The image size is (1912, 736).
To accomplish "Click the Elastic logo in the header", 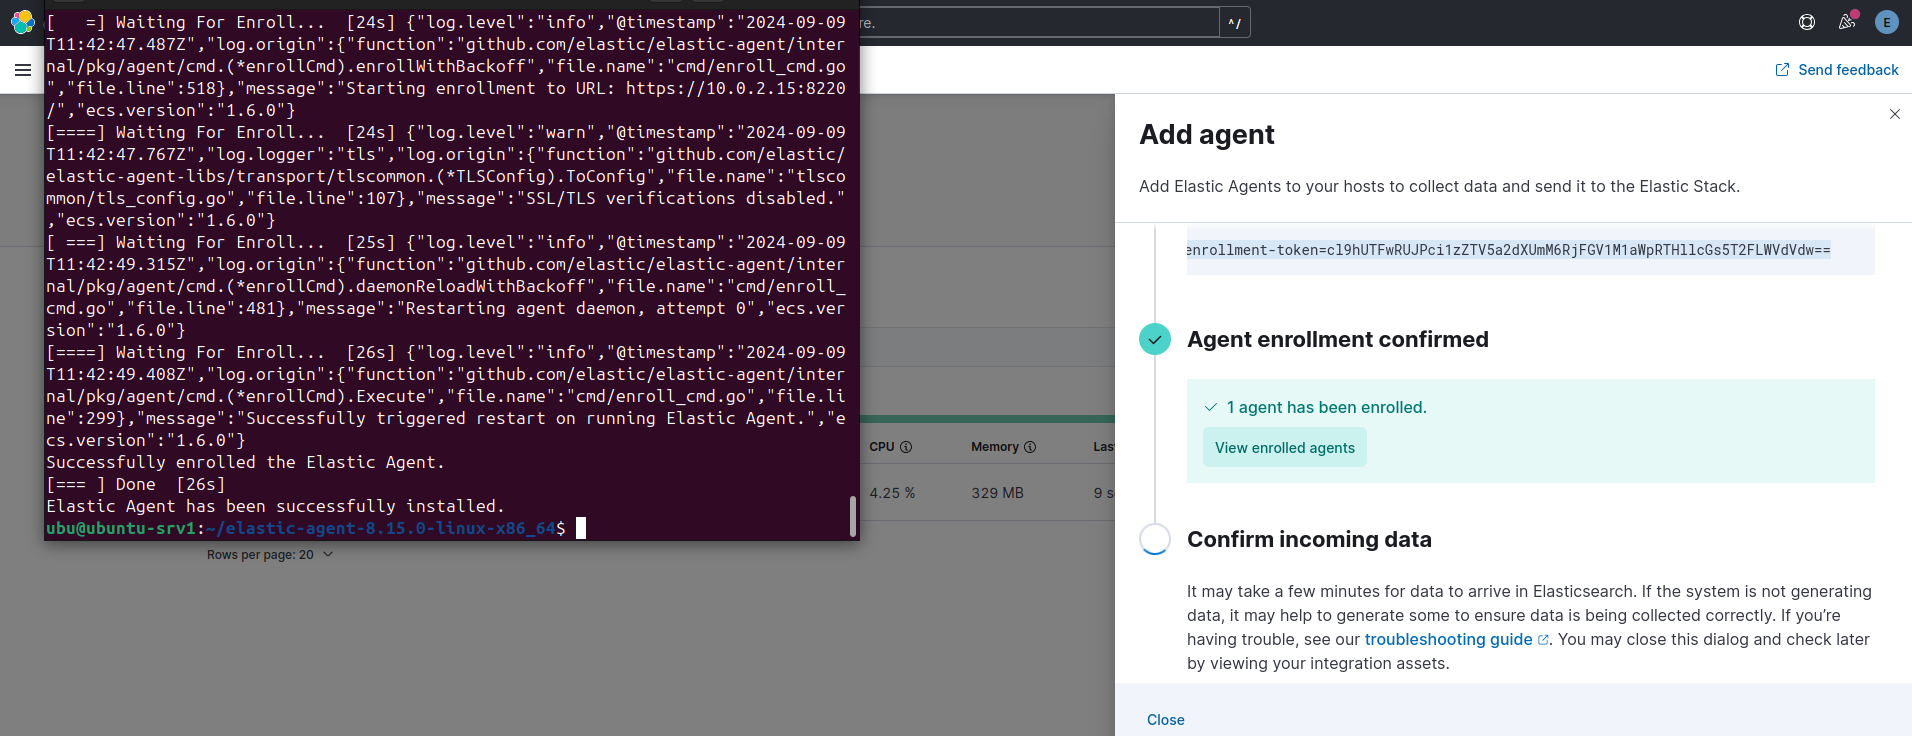I will (x=22, y=22).
